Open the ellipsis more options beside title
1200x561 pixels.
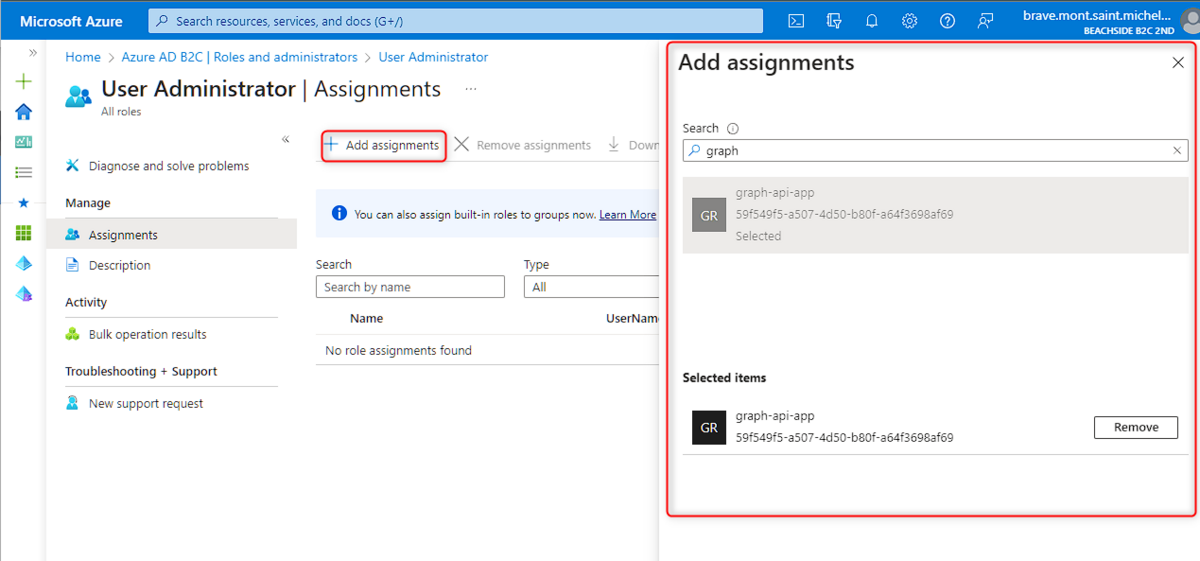tap(471, 89)
